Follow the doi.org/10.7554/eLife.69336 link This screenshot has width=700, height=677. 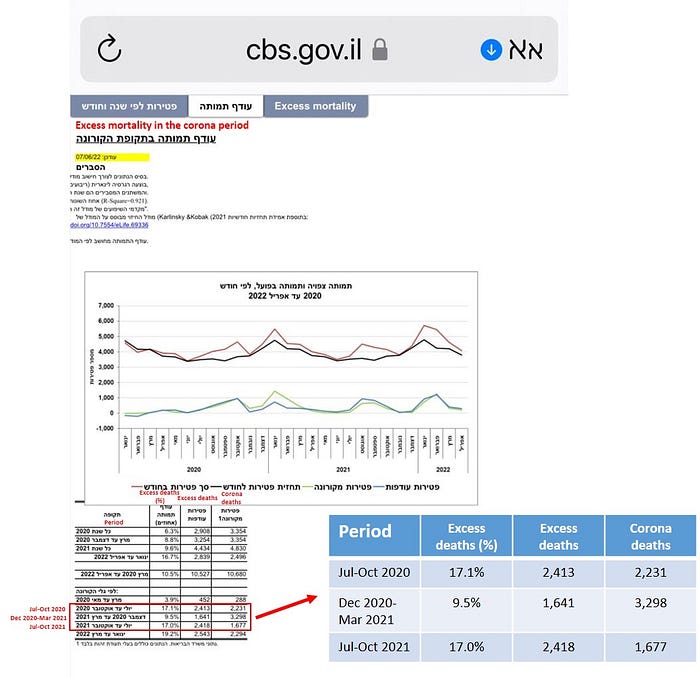[x=109, y=225]
